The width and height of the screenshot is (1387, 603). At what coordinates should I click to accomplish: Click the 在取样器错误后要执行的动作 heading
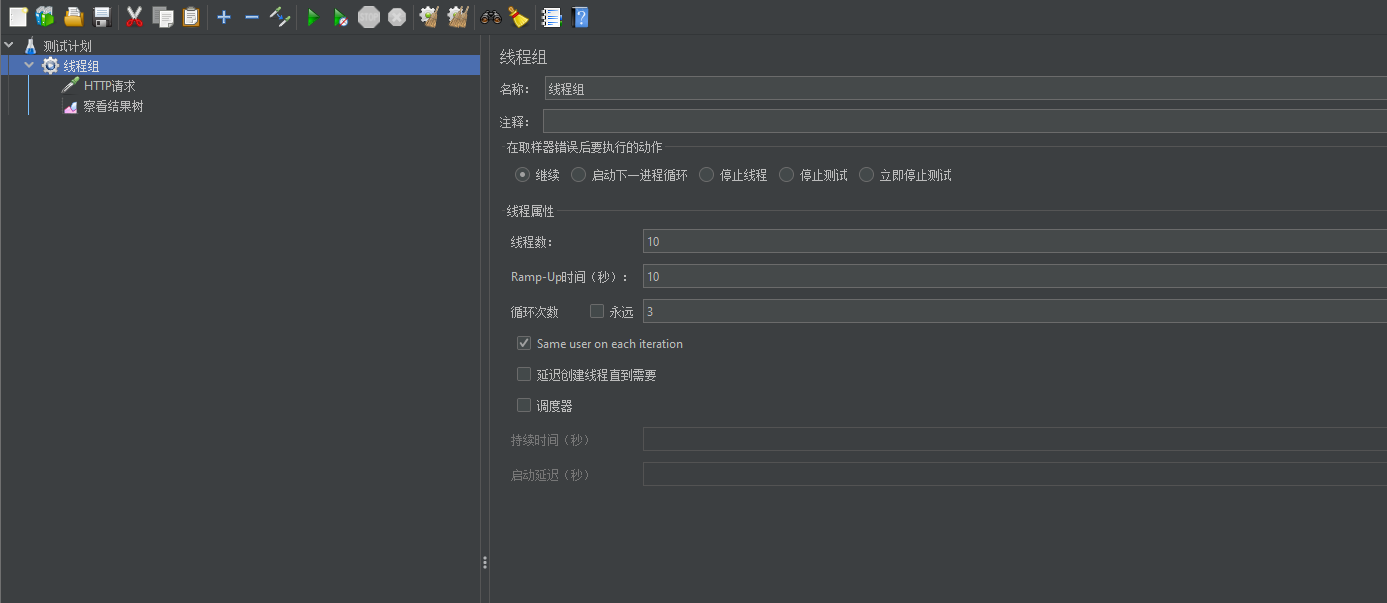point(584,147)
